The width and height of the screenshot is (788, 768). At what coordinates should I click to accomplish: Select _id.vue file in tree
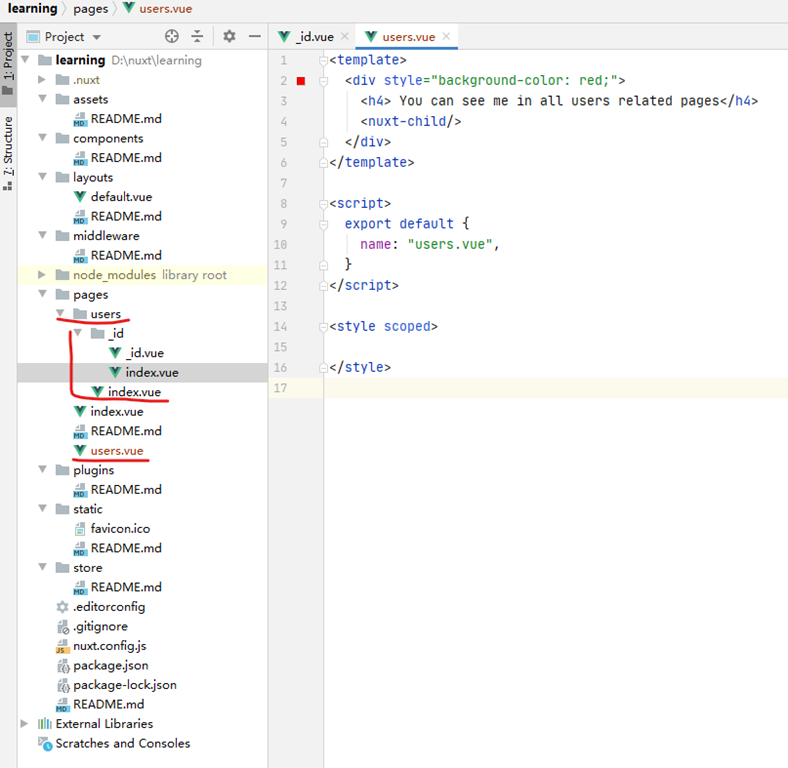coord(145,353)
